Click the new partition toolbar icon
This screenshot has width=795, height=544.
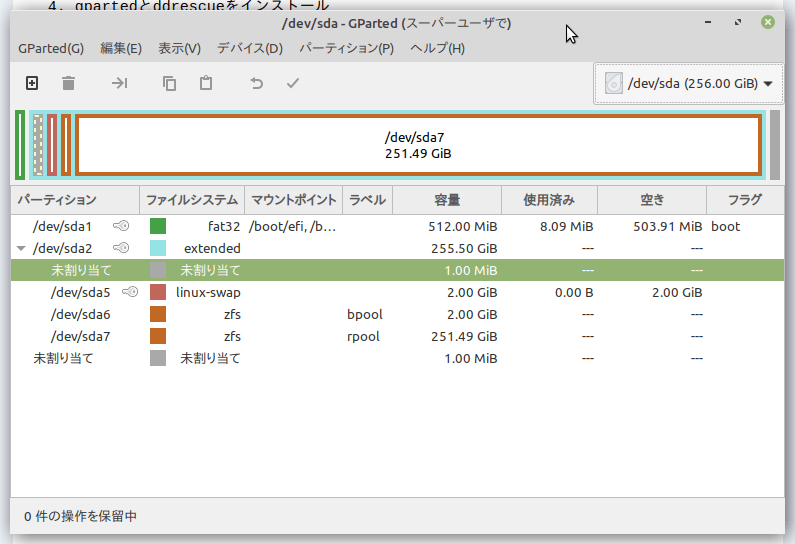tap(32, 83)
